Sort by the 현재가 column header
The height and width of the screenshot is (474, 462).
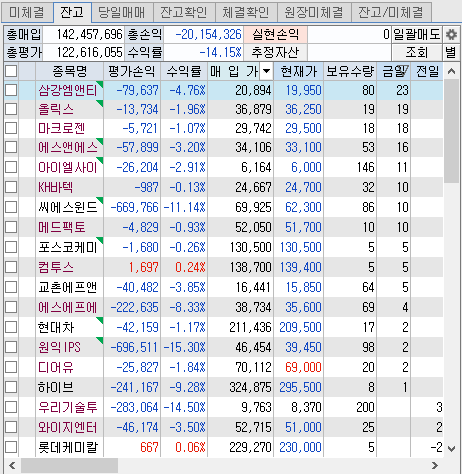[x=298, y=71]
